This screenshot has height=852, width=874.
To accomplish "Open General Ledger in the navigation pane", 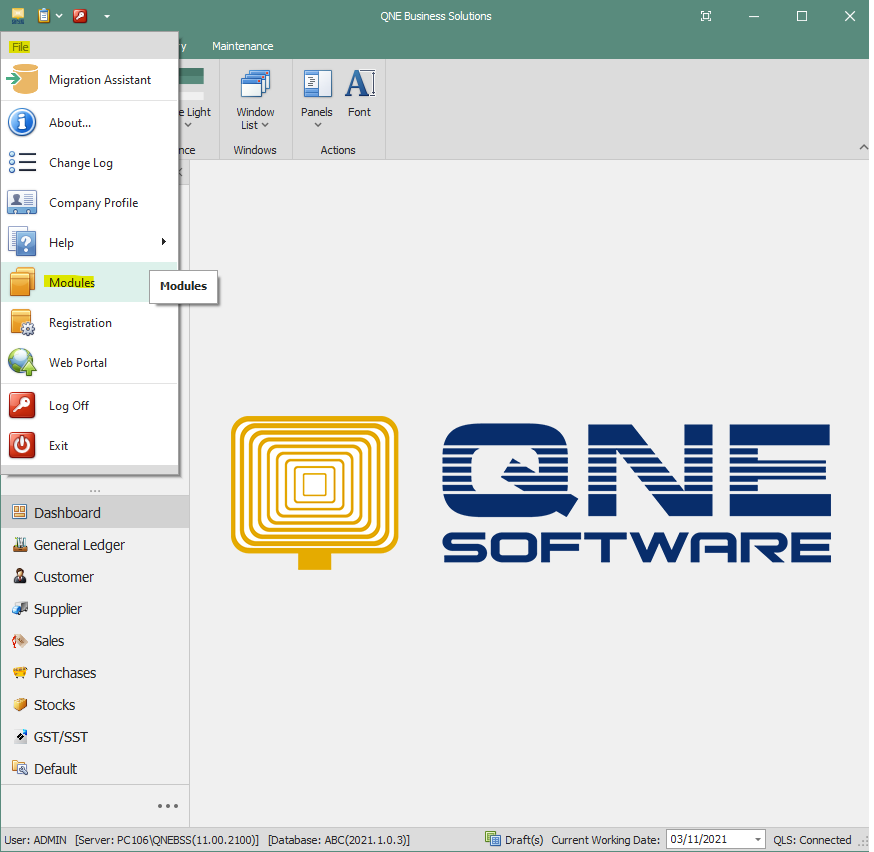I will coord(79,545).
